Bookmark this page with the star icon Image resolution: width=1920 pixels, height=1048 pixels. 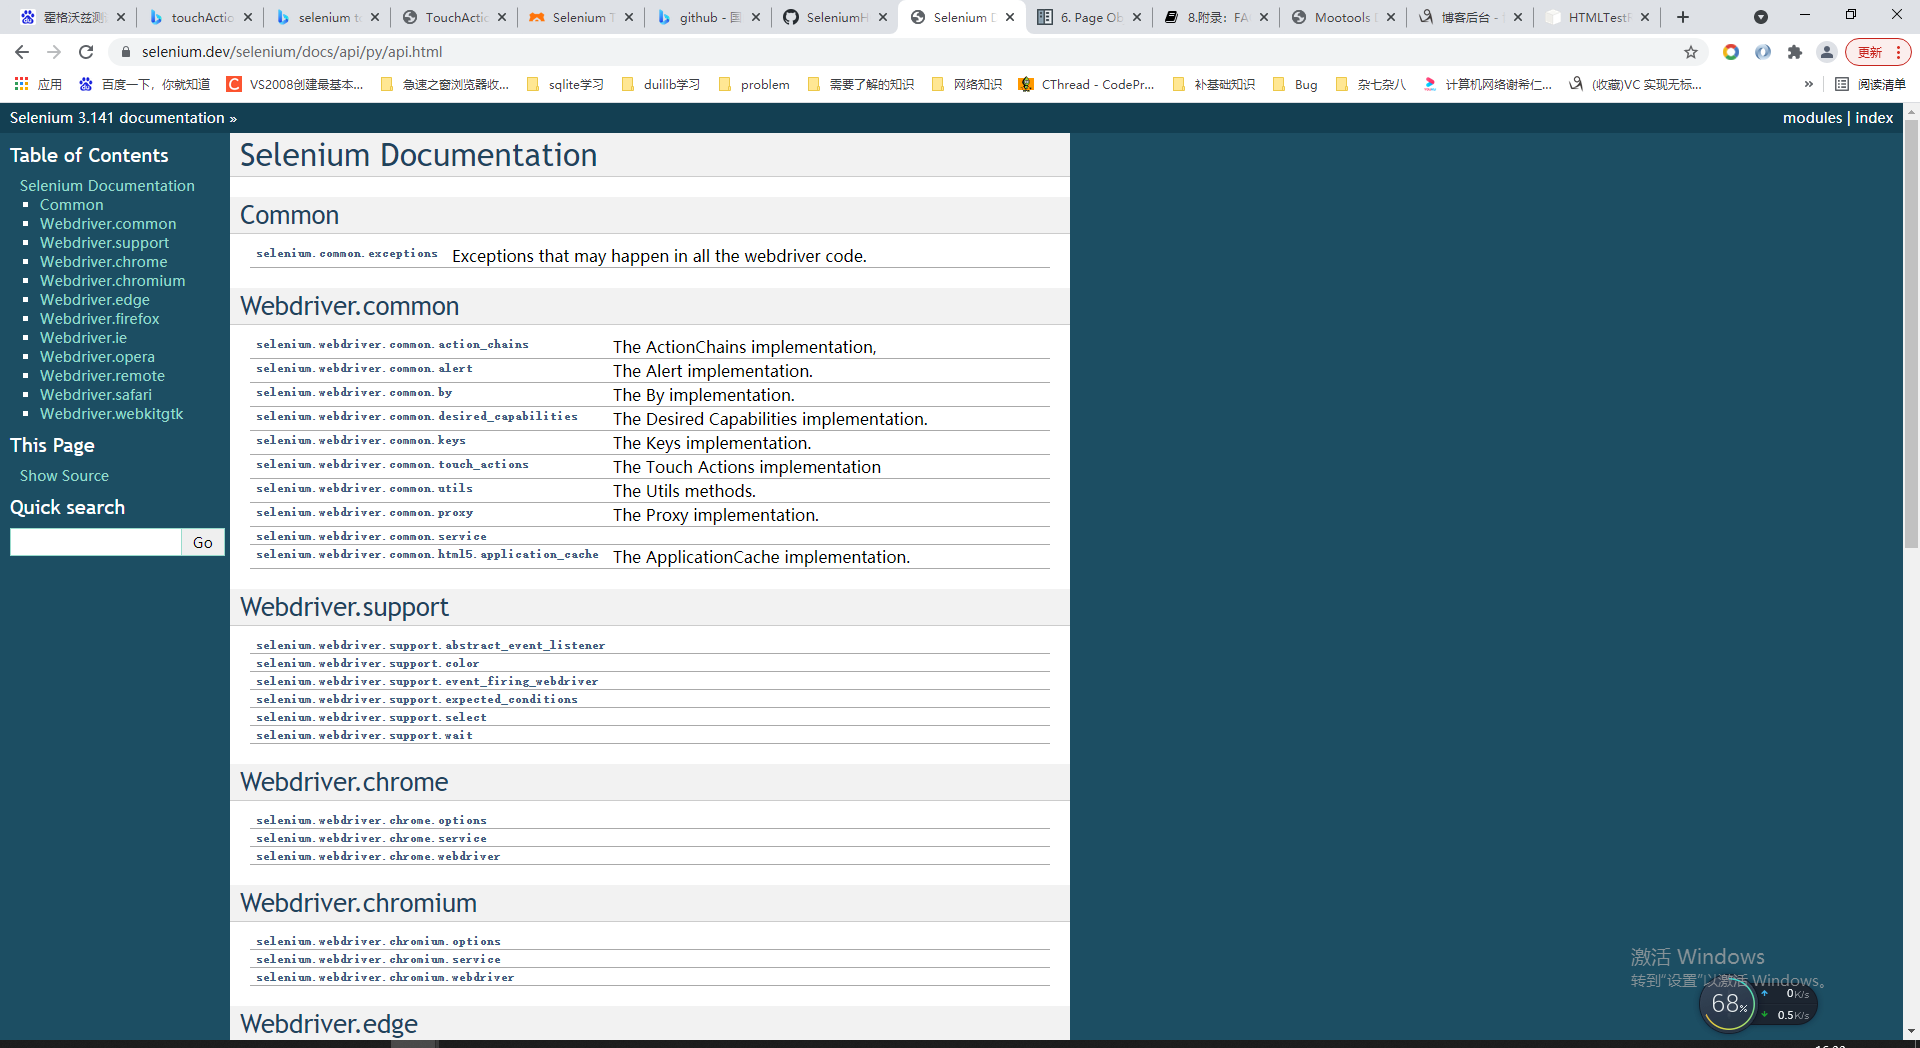point(1691,52)
